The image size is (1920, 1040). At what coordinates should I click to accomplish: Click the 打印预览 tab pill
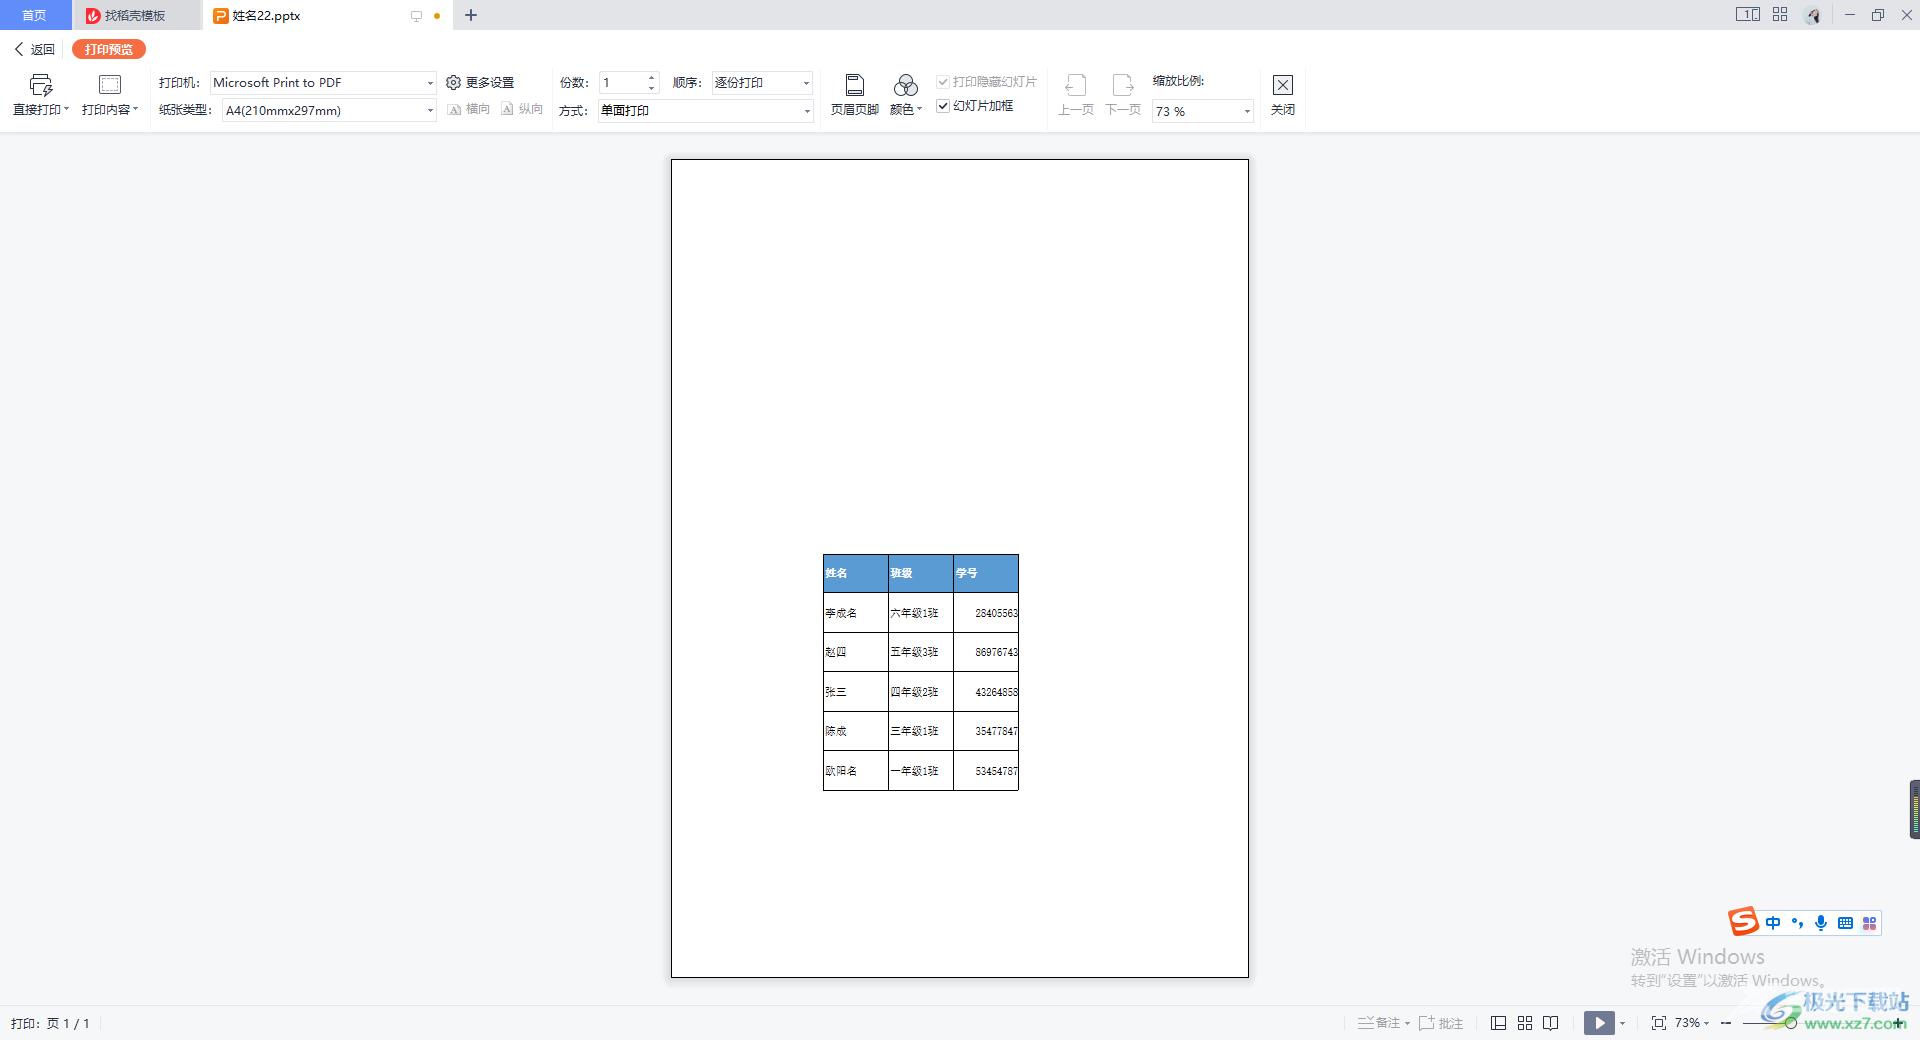109,49
